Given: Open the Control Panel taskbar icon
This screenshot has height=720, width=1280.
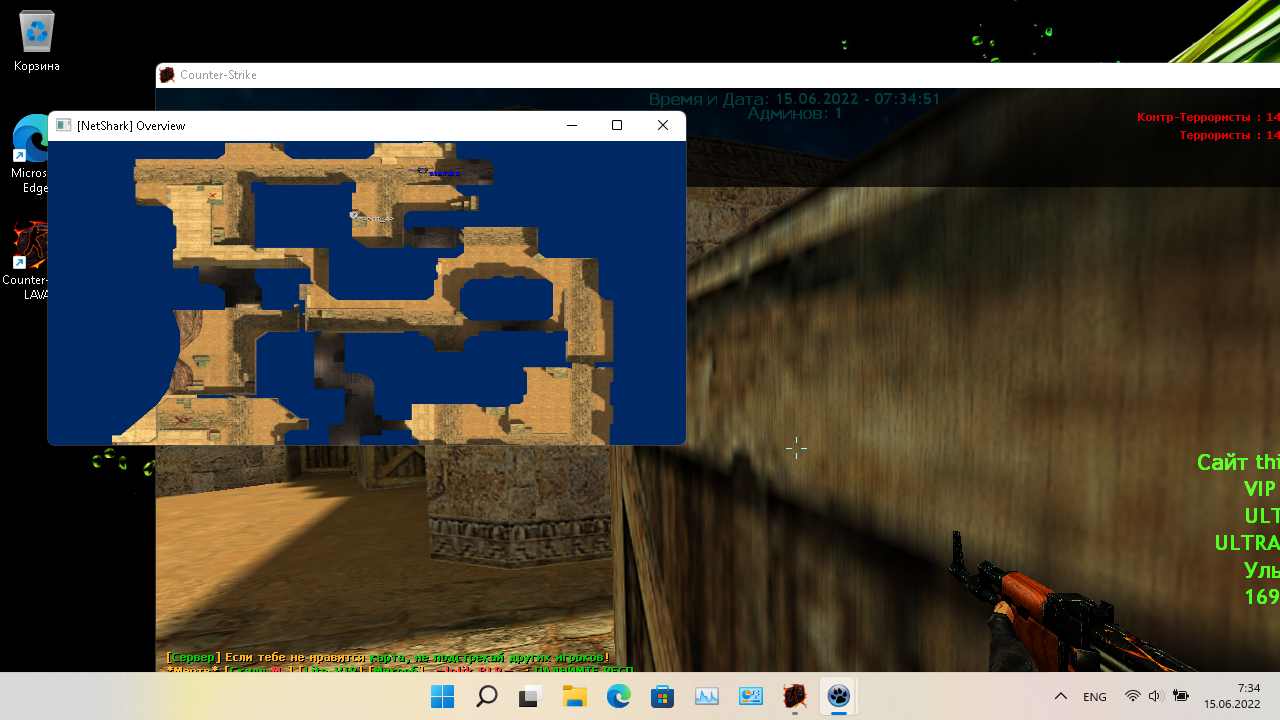Looking at the screenshot, I should pyautogui.click(x=750, y=696).
